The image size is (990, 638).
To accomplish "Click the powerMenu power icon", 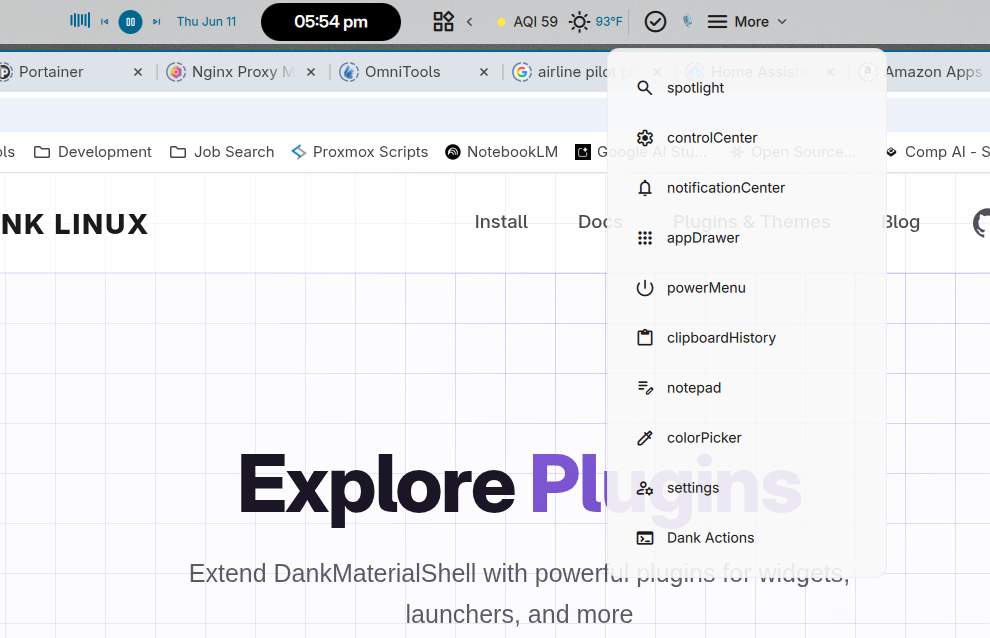I will click(644, 287).
